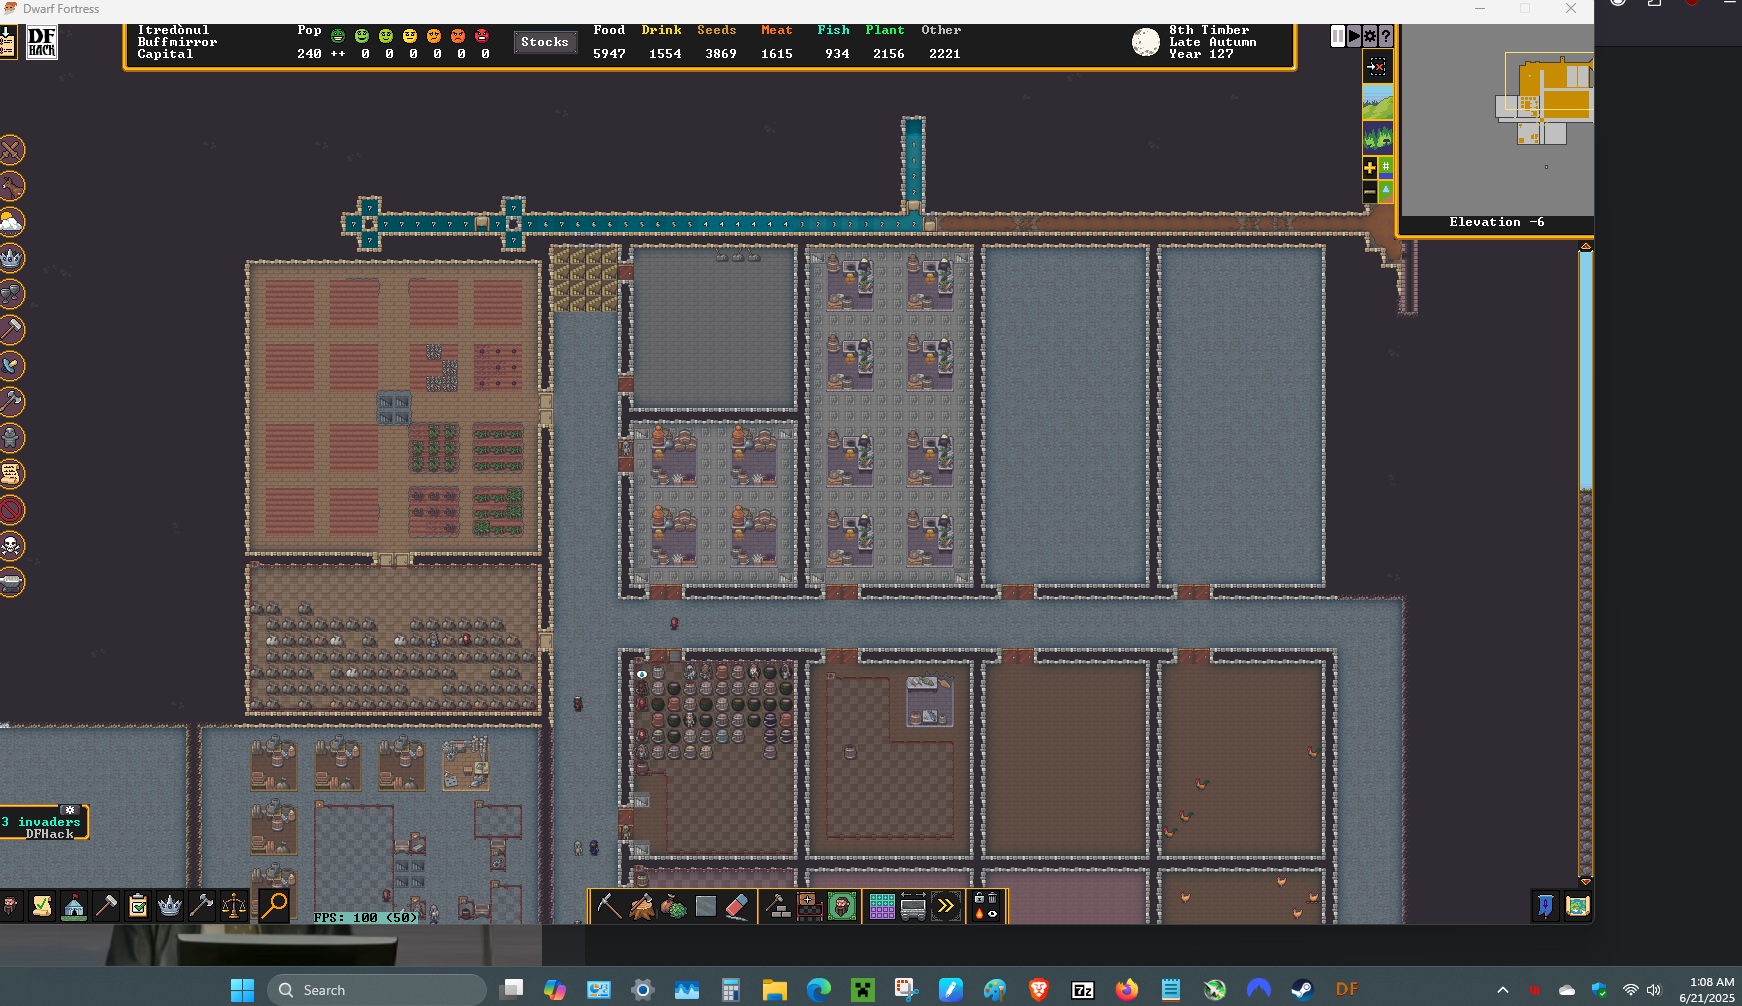Screen dimensions: 1742x1006
Task: Open the question mark help
Action: 1386,36
